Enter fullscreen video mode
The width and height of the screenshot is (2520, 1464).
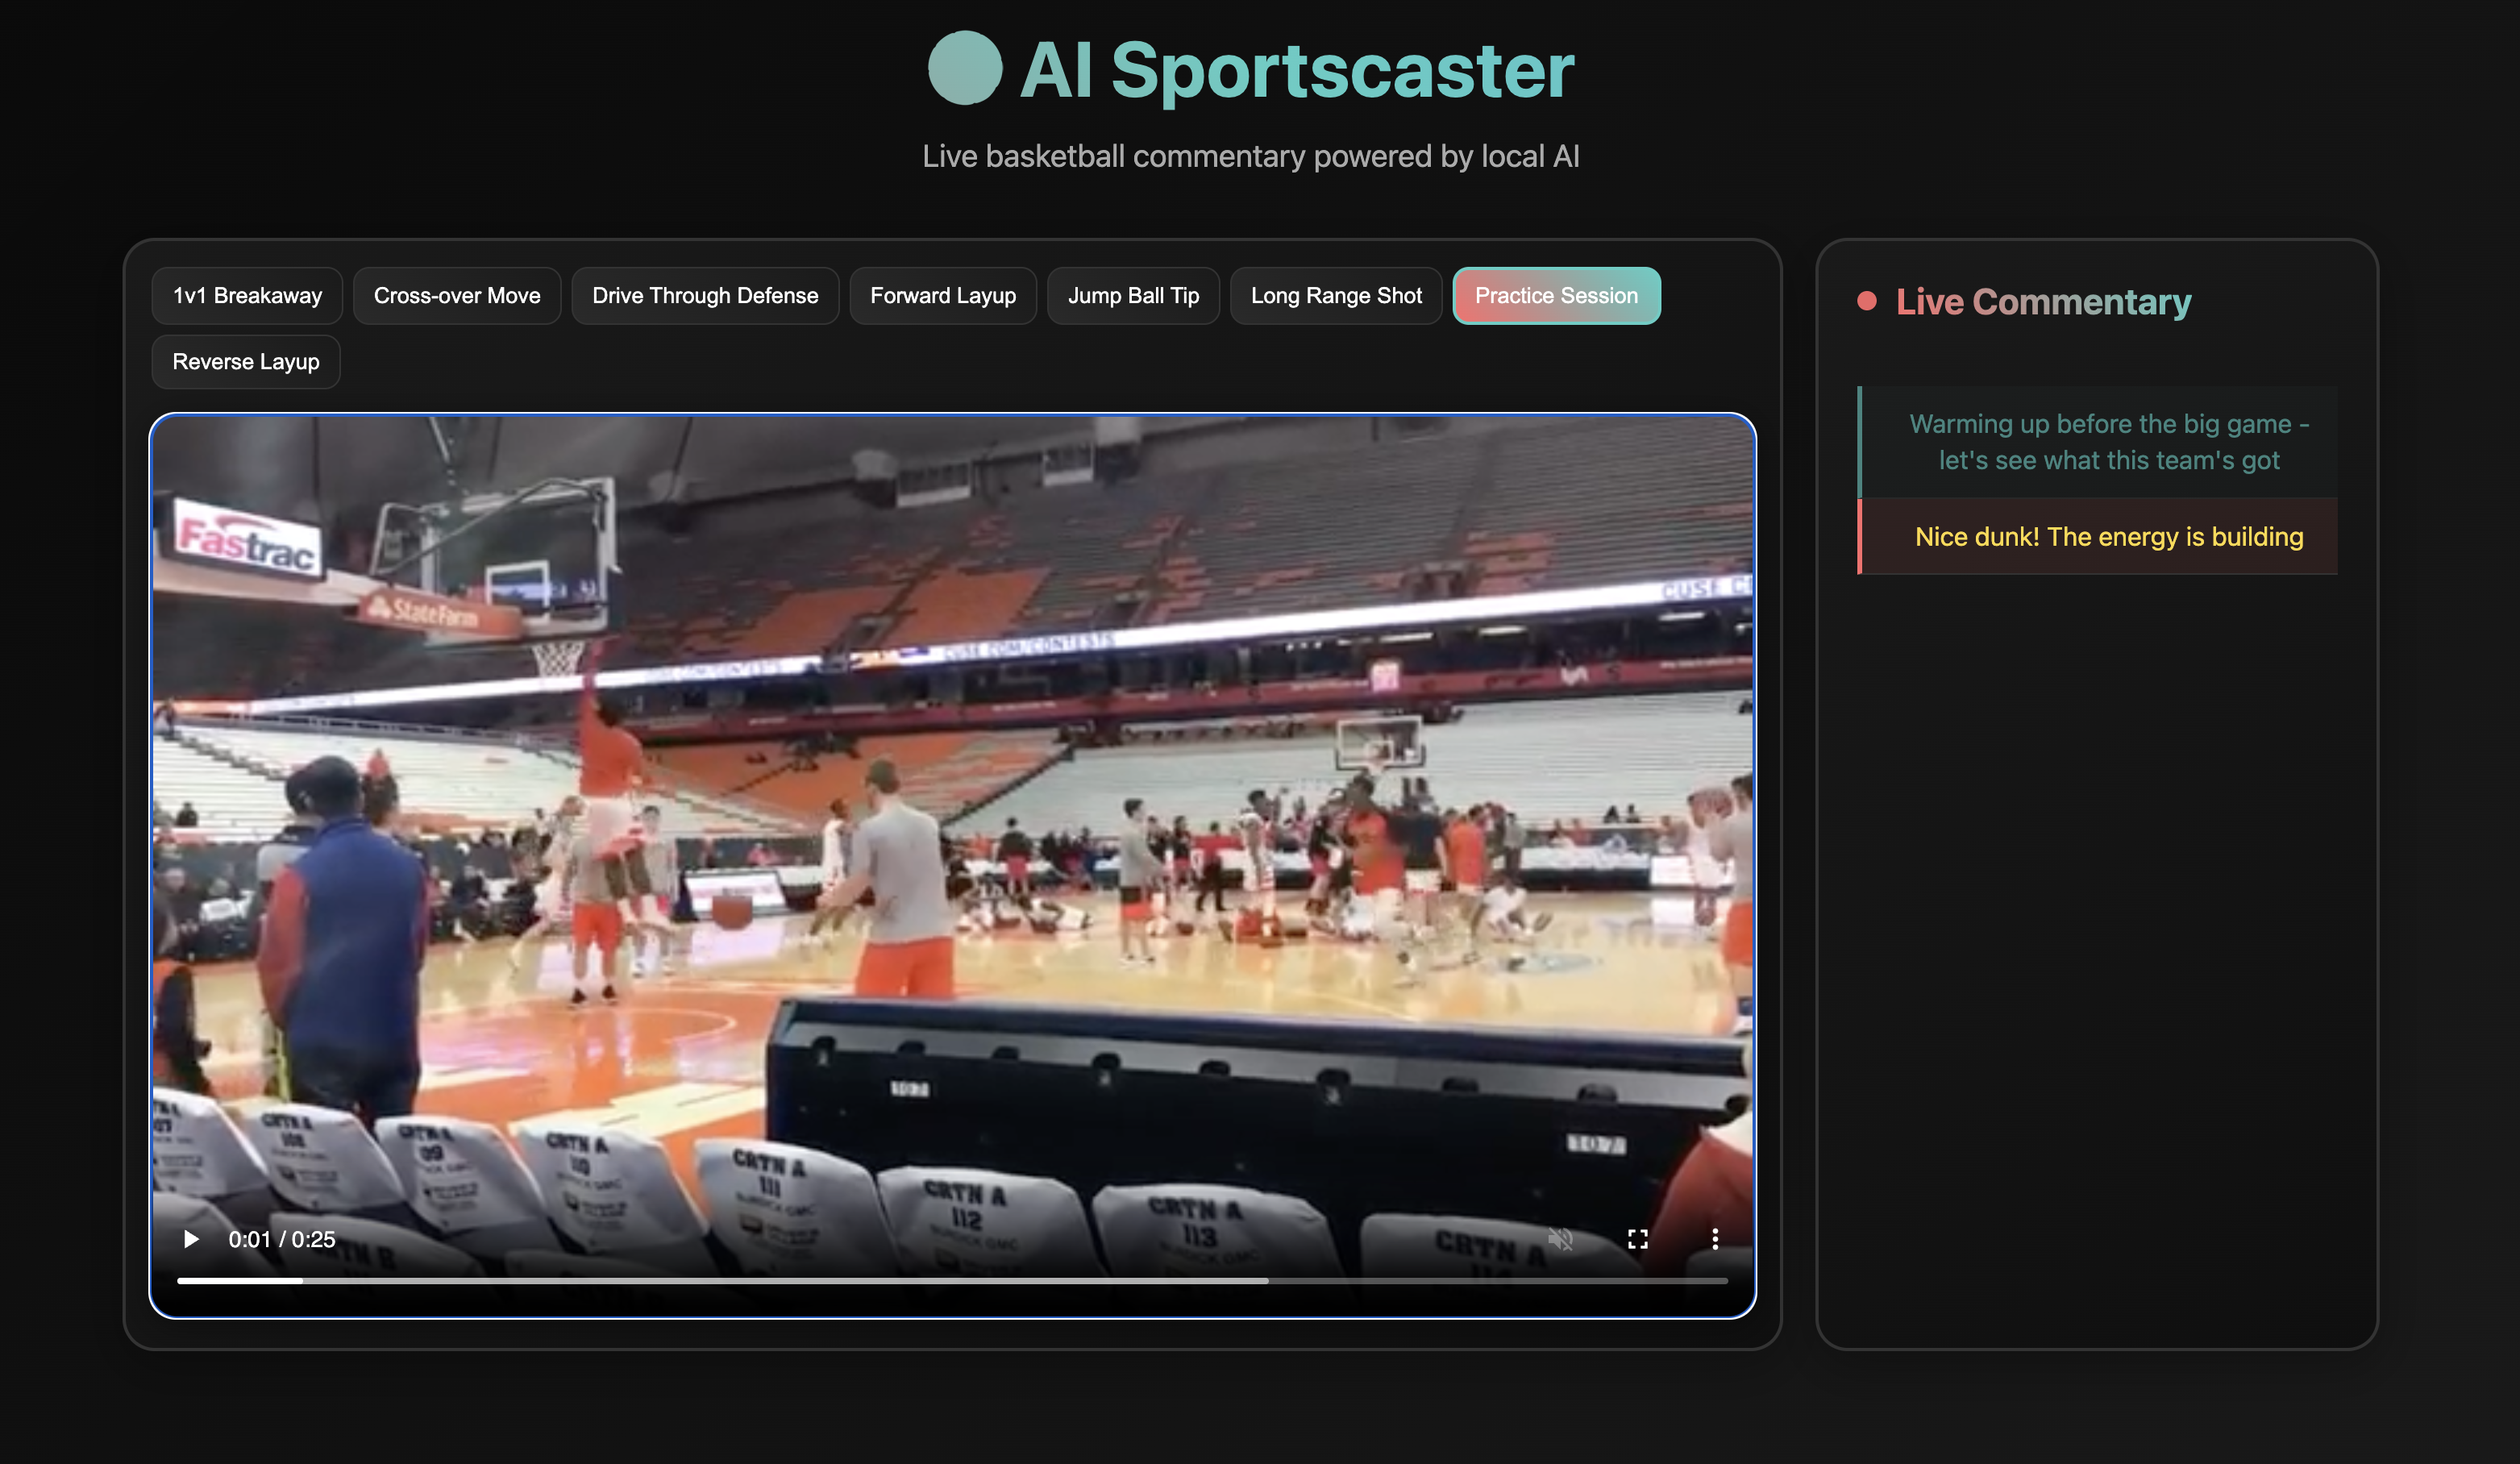point(1637,1239)
